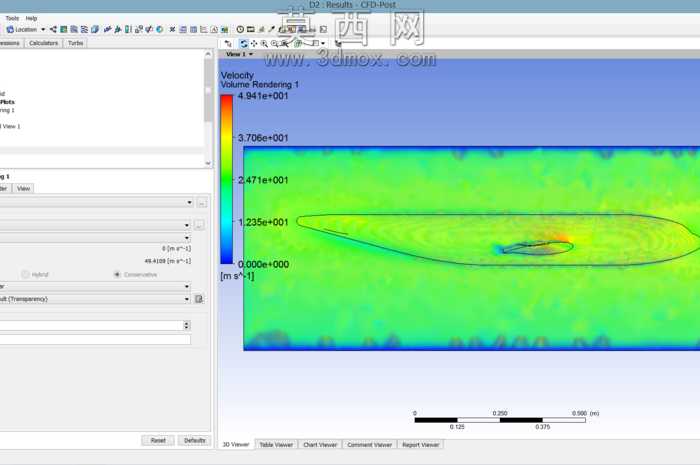Click the empty text field below the spin box
700x465 pixels.
tap(95, 340)
